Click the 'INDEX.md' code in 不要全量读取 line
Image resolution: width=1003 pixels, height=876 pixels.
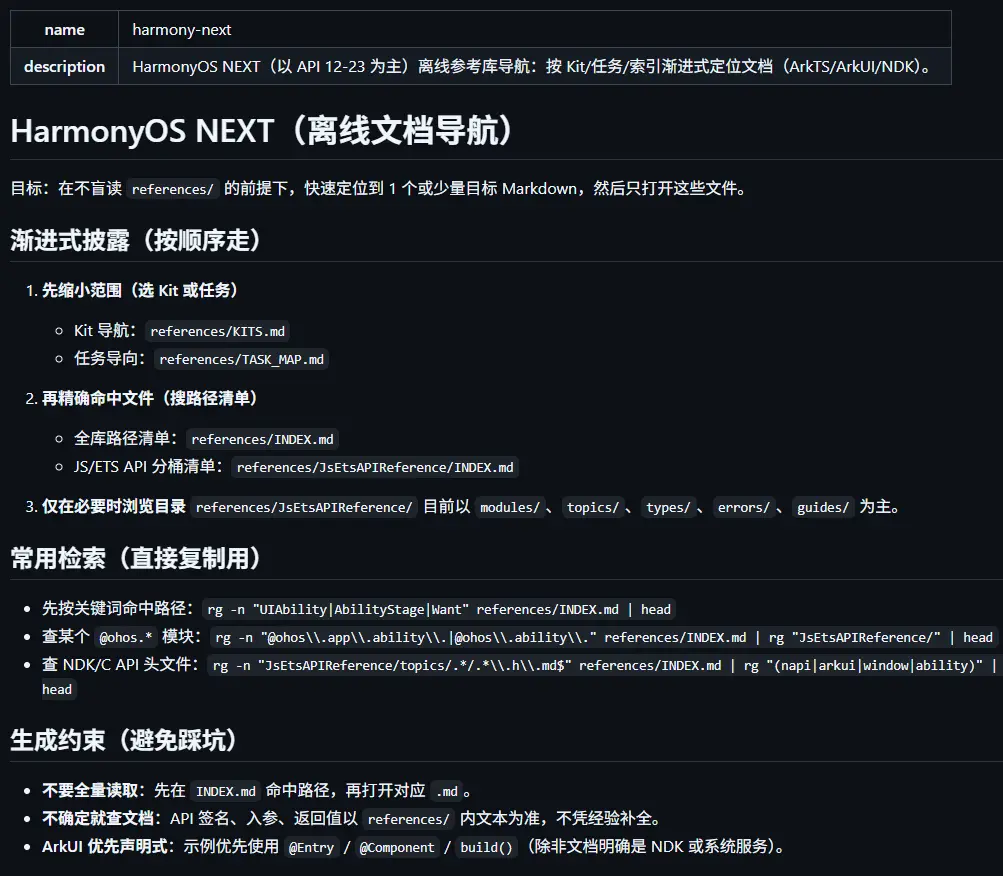[x=226, y=792]
